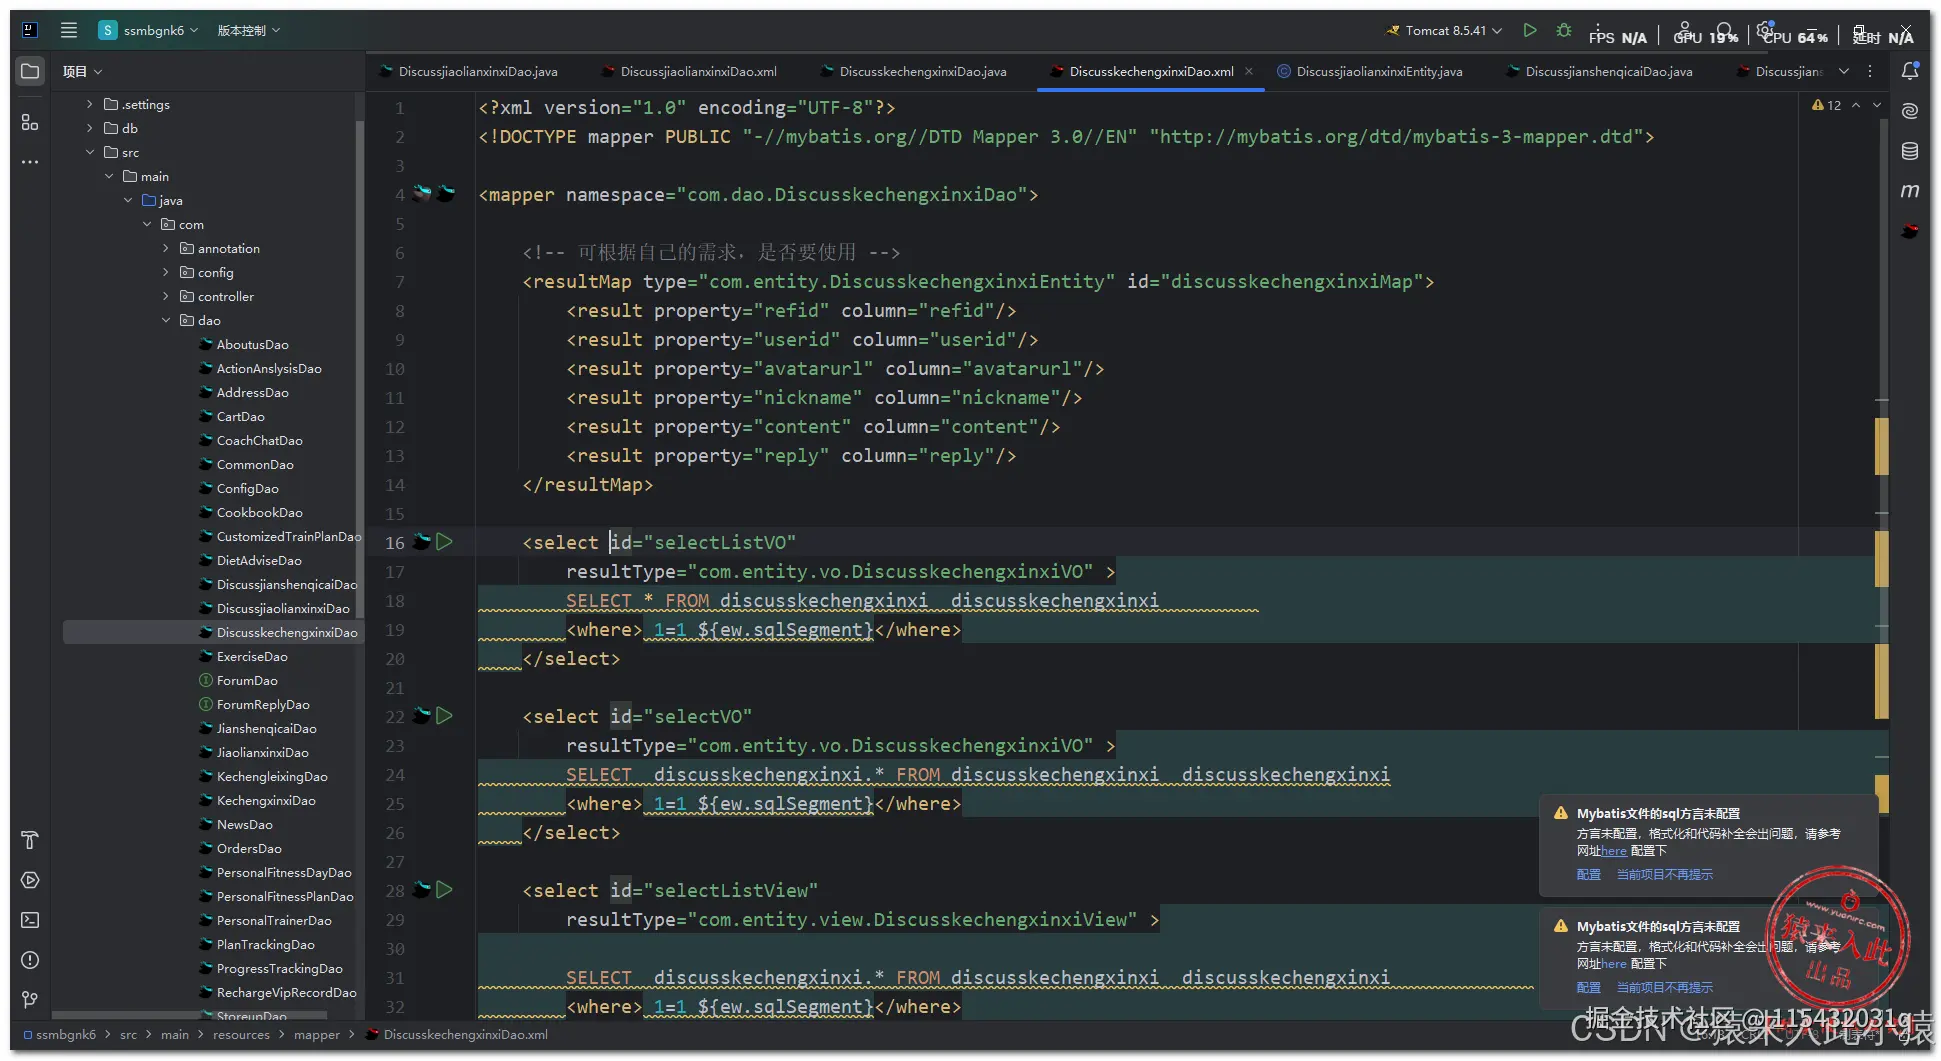Select ForumDao in the project tree

247,680
